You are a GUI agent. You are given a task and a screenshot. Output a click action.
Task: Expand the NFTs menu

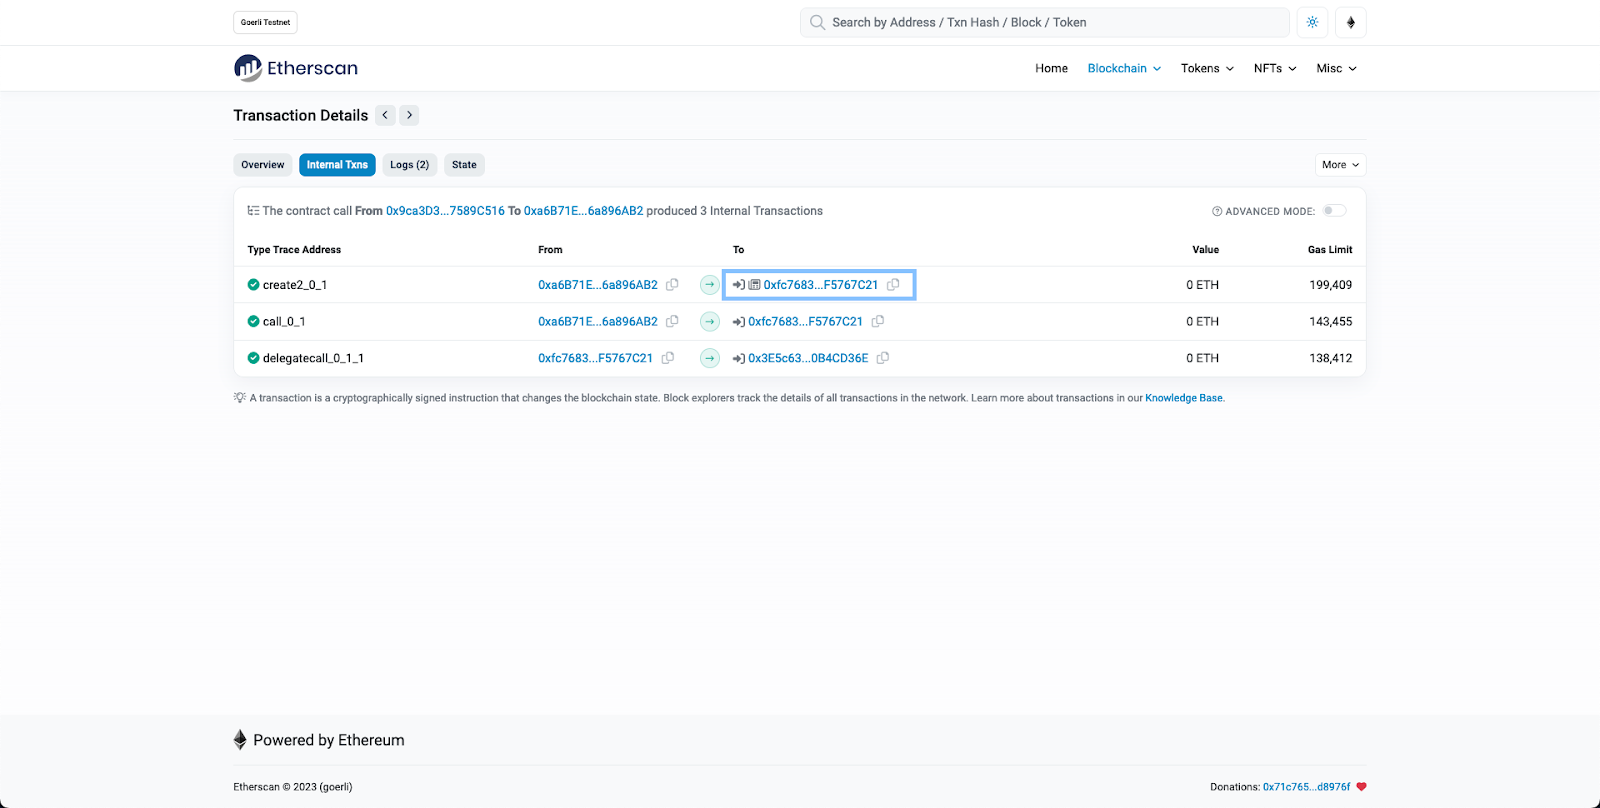(1275, 68)
